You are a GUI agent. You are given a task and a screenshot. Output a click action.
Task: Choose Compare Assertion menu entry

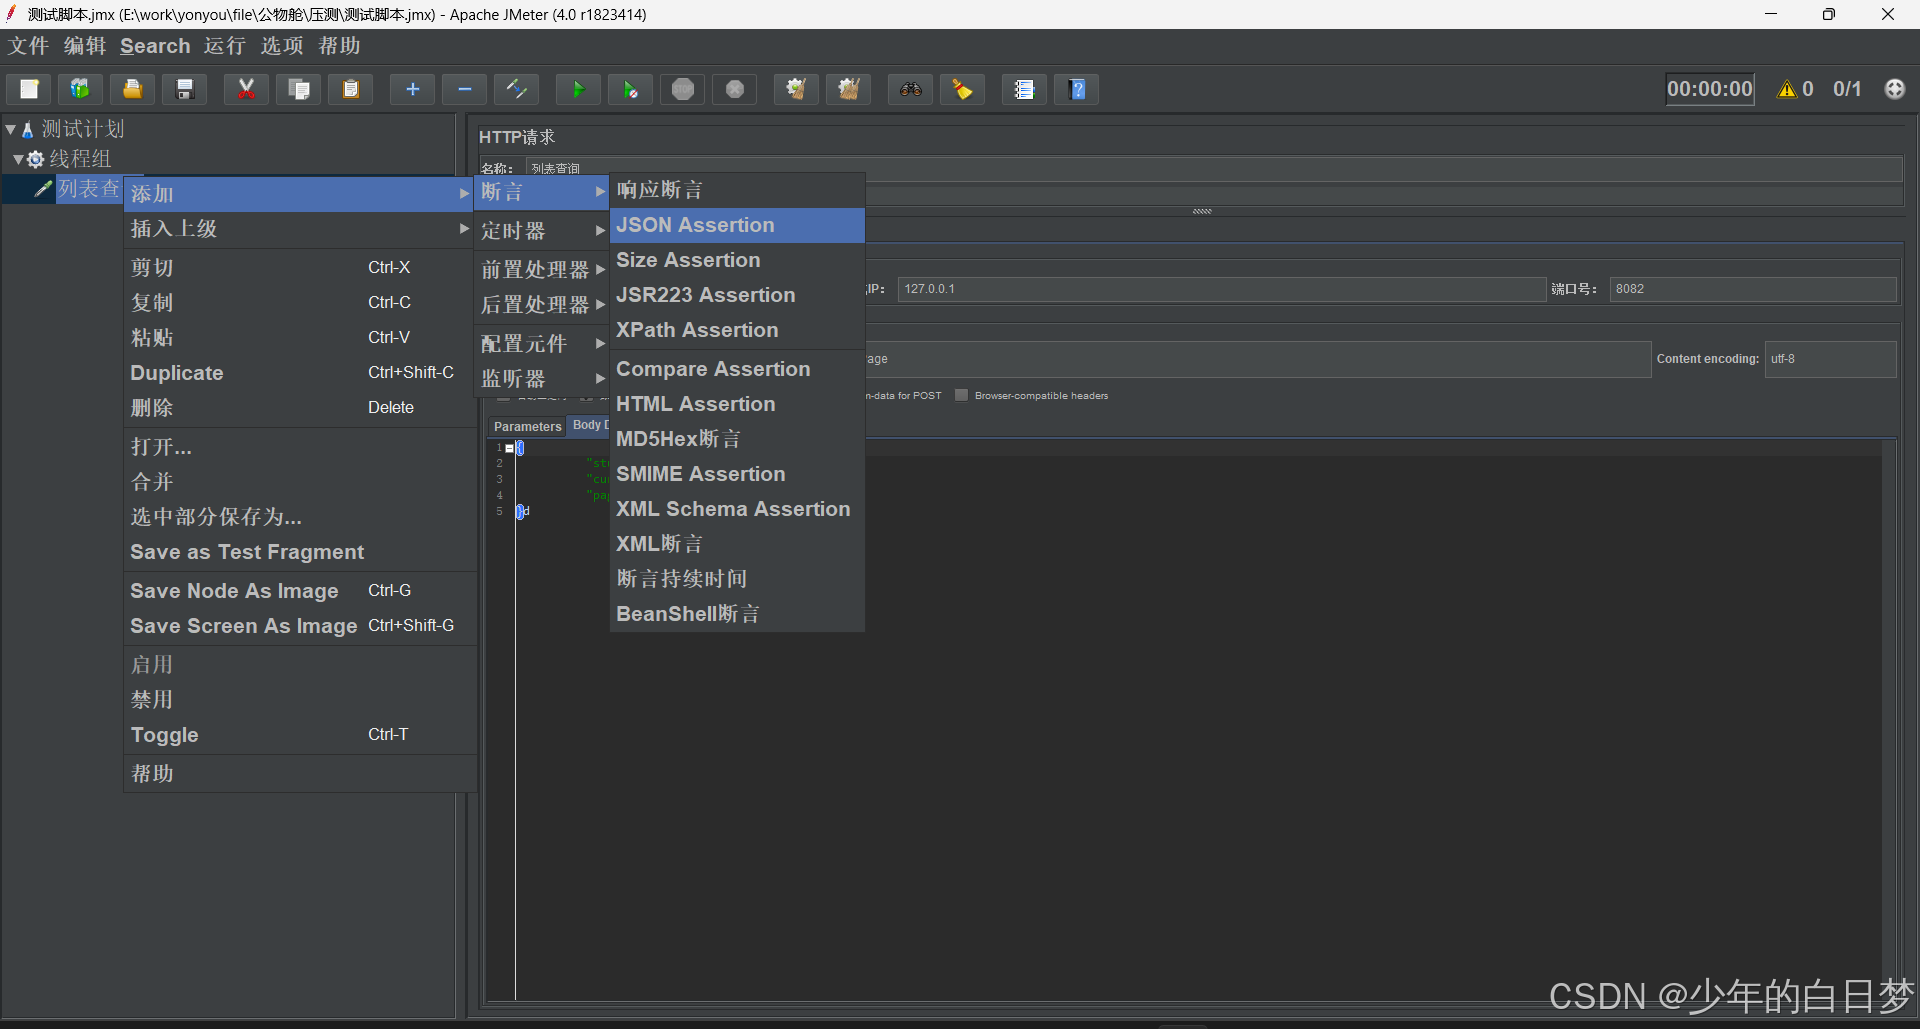(x=737, y=369)
